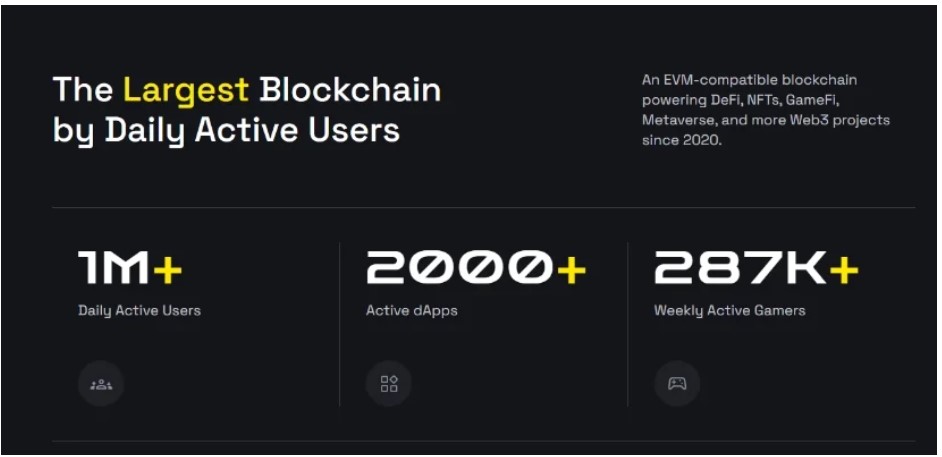Click the heading line 'by Daily Active Users'
Image resolution: width=942 pixels, height=457 pixels.
tap(226, 131)
